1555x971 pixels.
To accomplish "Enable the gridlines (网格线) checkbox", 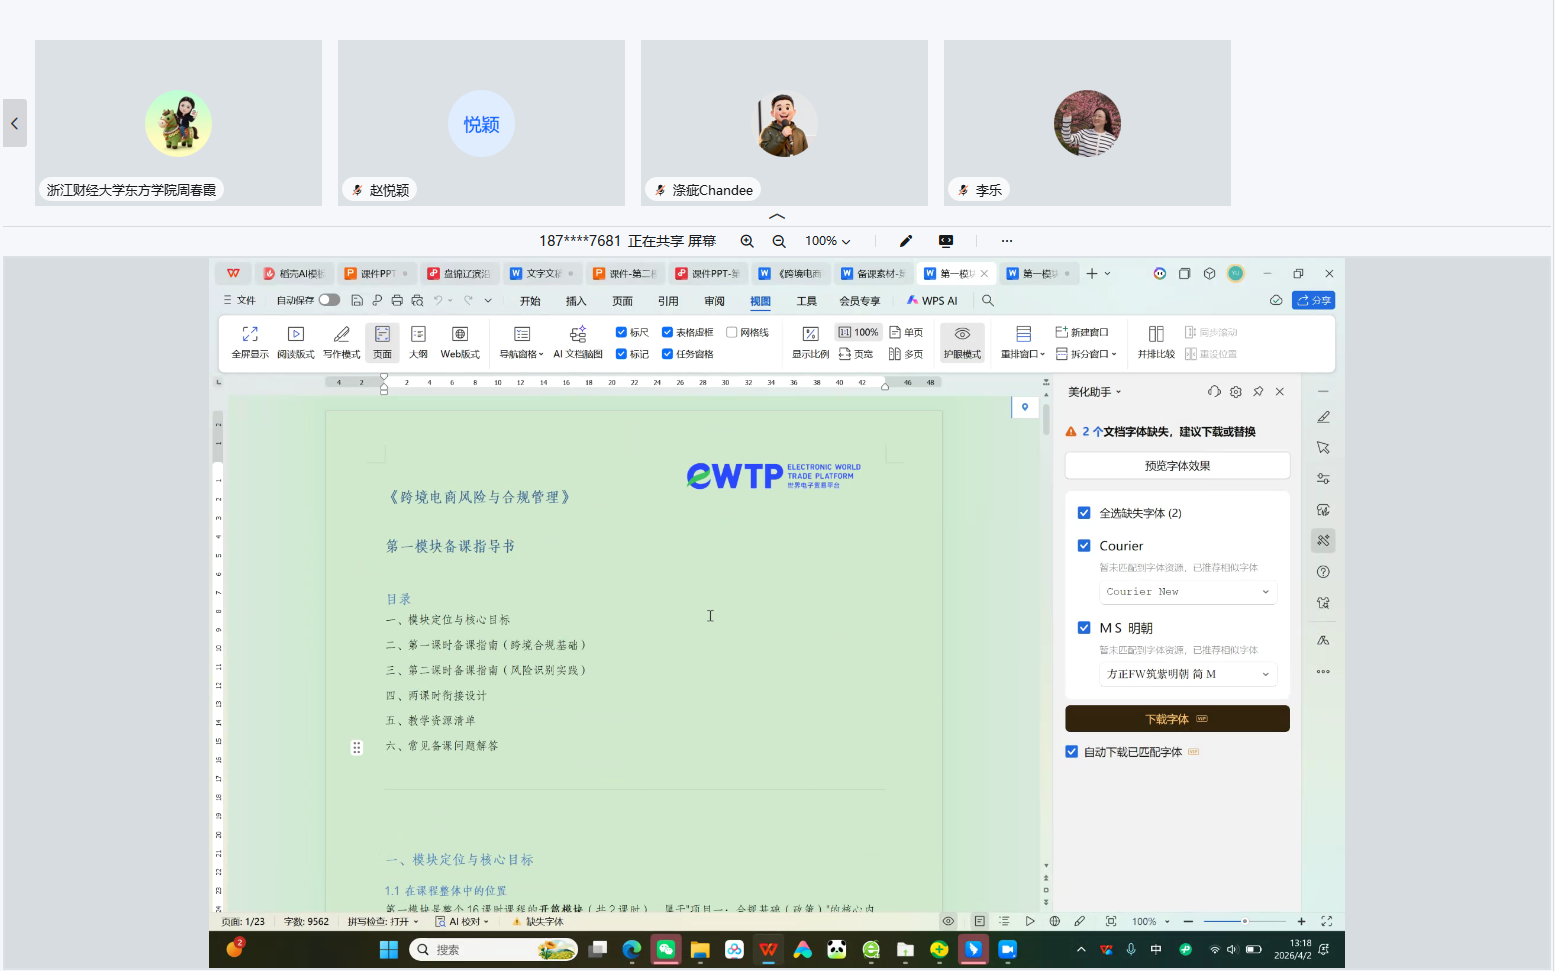I will 732,332.
